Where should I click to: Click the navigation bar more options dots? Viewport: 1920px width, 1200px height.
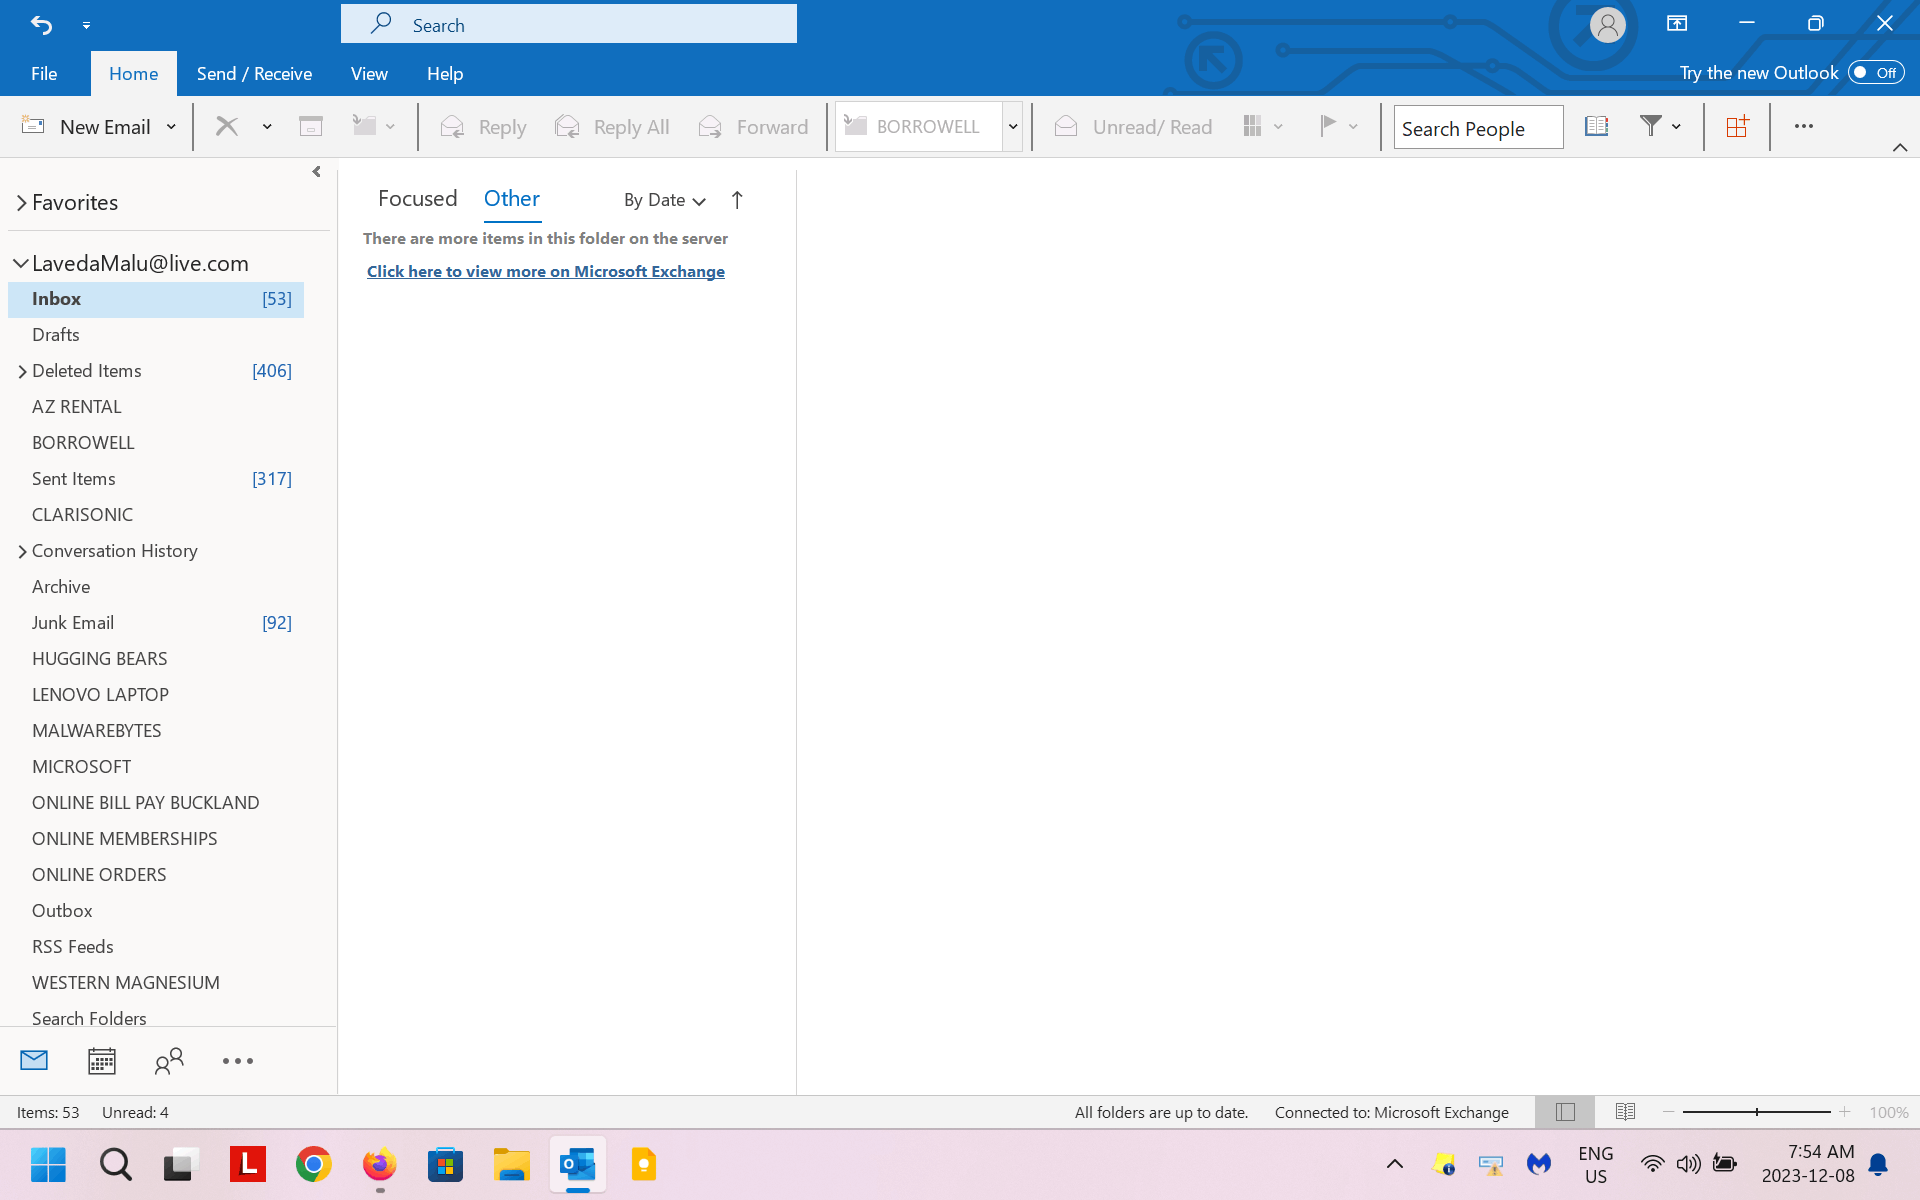click(238, 1061)
